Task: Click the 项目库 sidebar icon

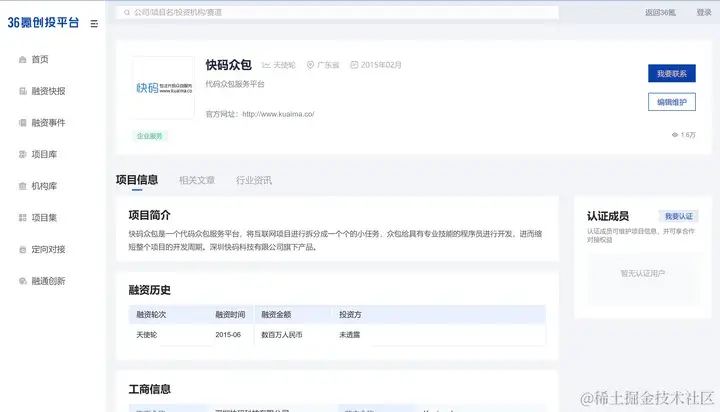Action: (22, 154)
